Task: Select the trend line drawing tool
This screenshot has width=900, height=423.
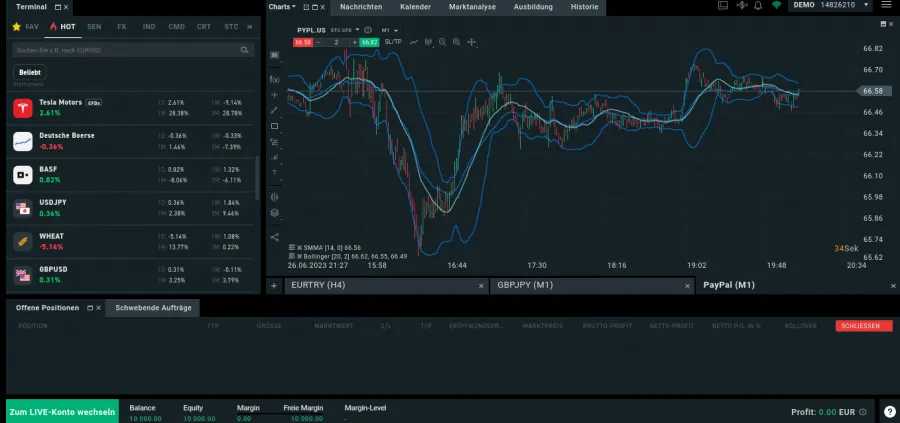Action: [274, 110]
